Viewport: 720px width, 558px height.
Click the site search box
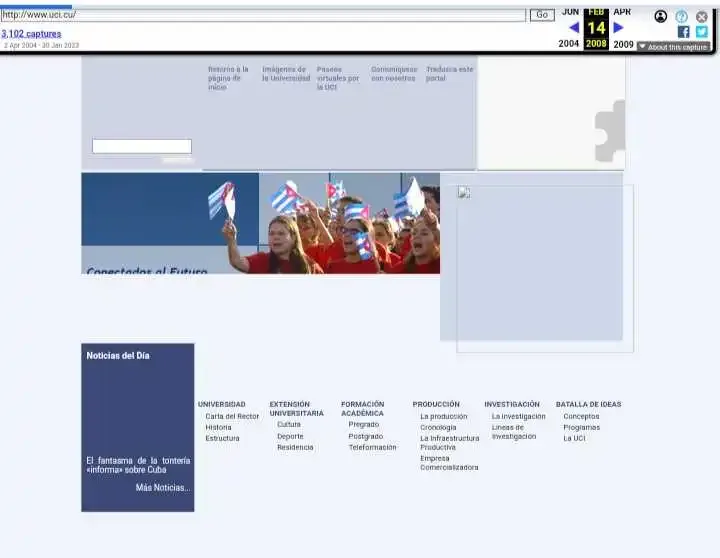click(142, 147)
